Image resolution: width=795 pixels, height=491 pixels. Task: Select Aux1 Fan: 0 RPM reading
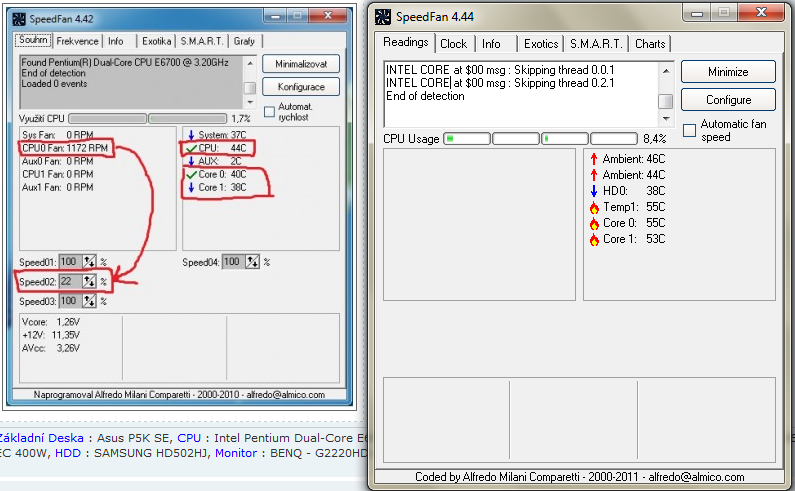58,187
